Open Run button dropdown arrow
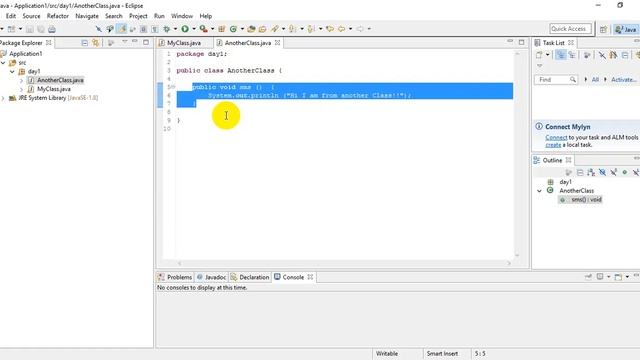The height and width of the screenshot is (360, 640). coord(194,29)
